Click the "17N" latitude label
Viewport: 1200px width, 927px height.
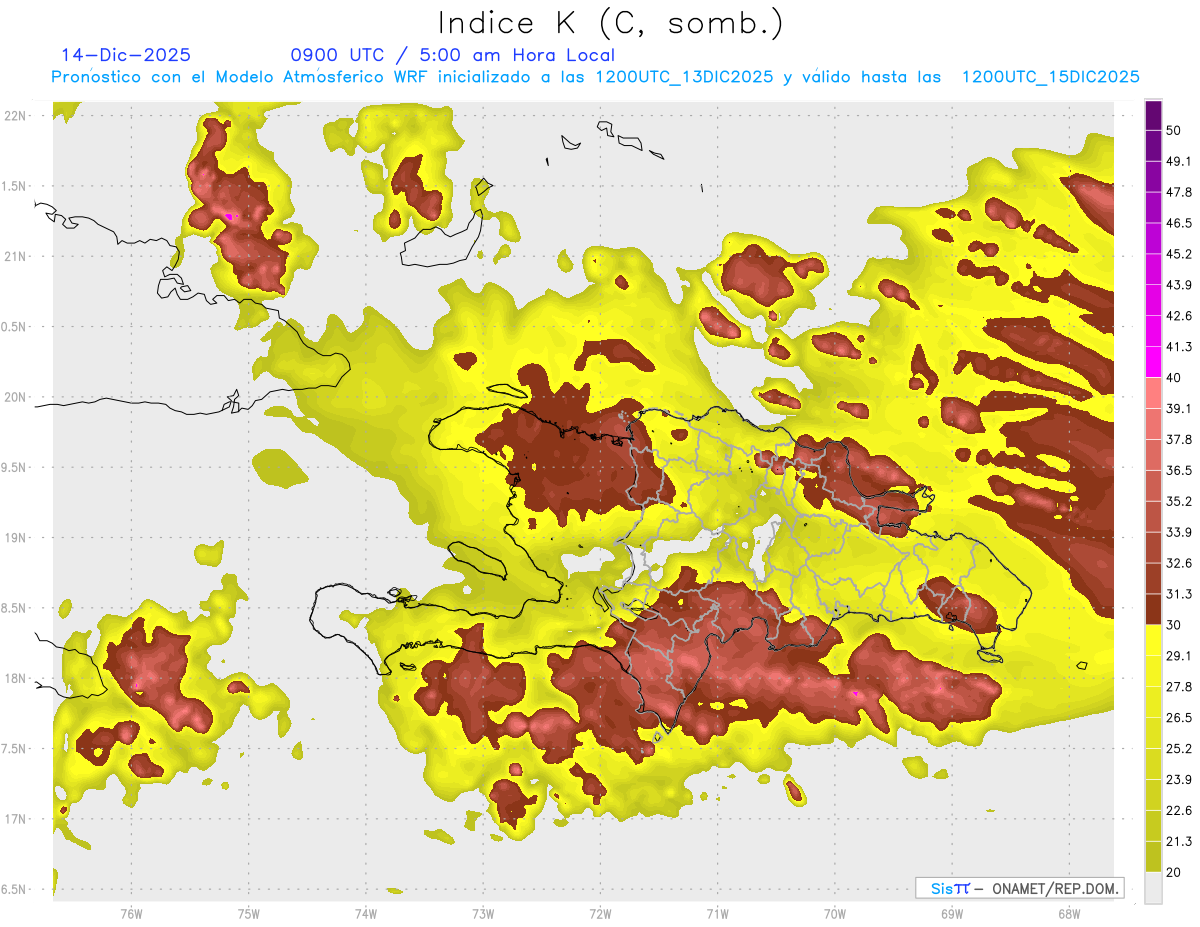pos(15,819)
